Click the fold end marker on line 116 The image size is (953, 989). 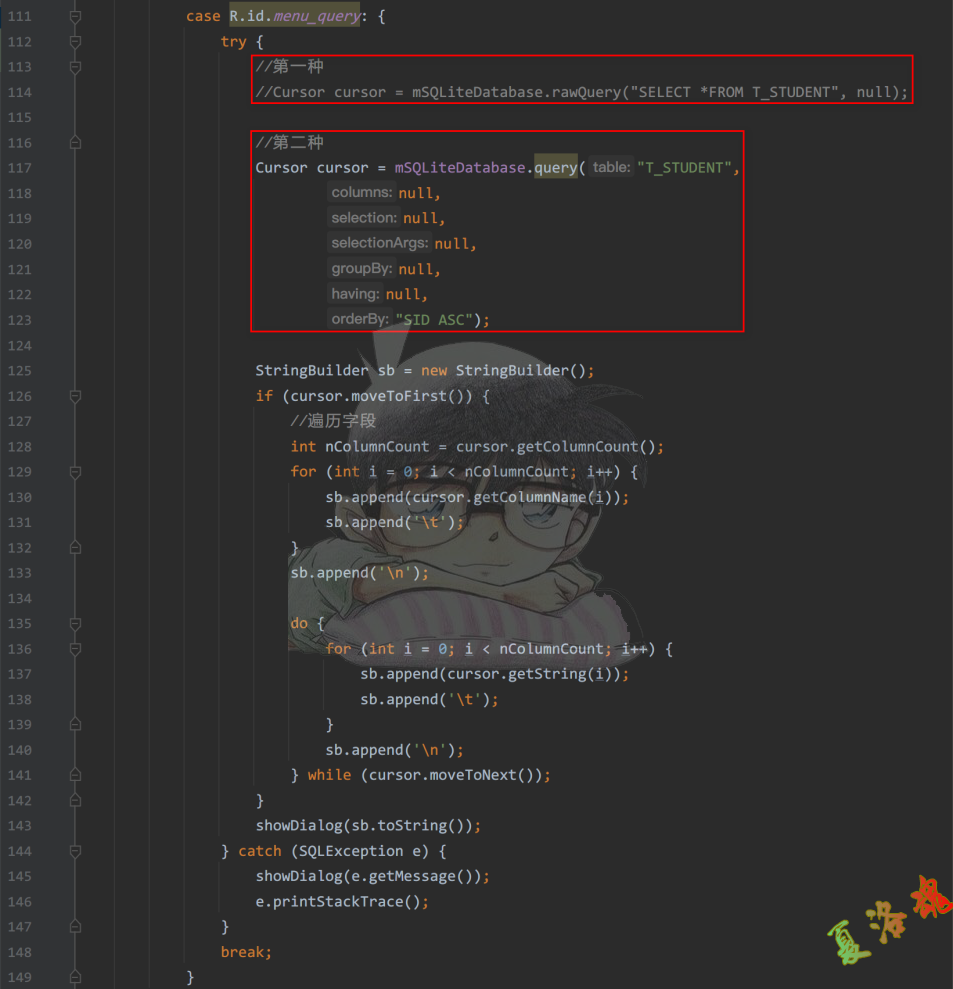(75, 143)
